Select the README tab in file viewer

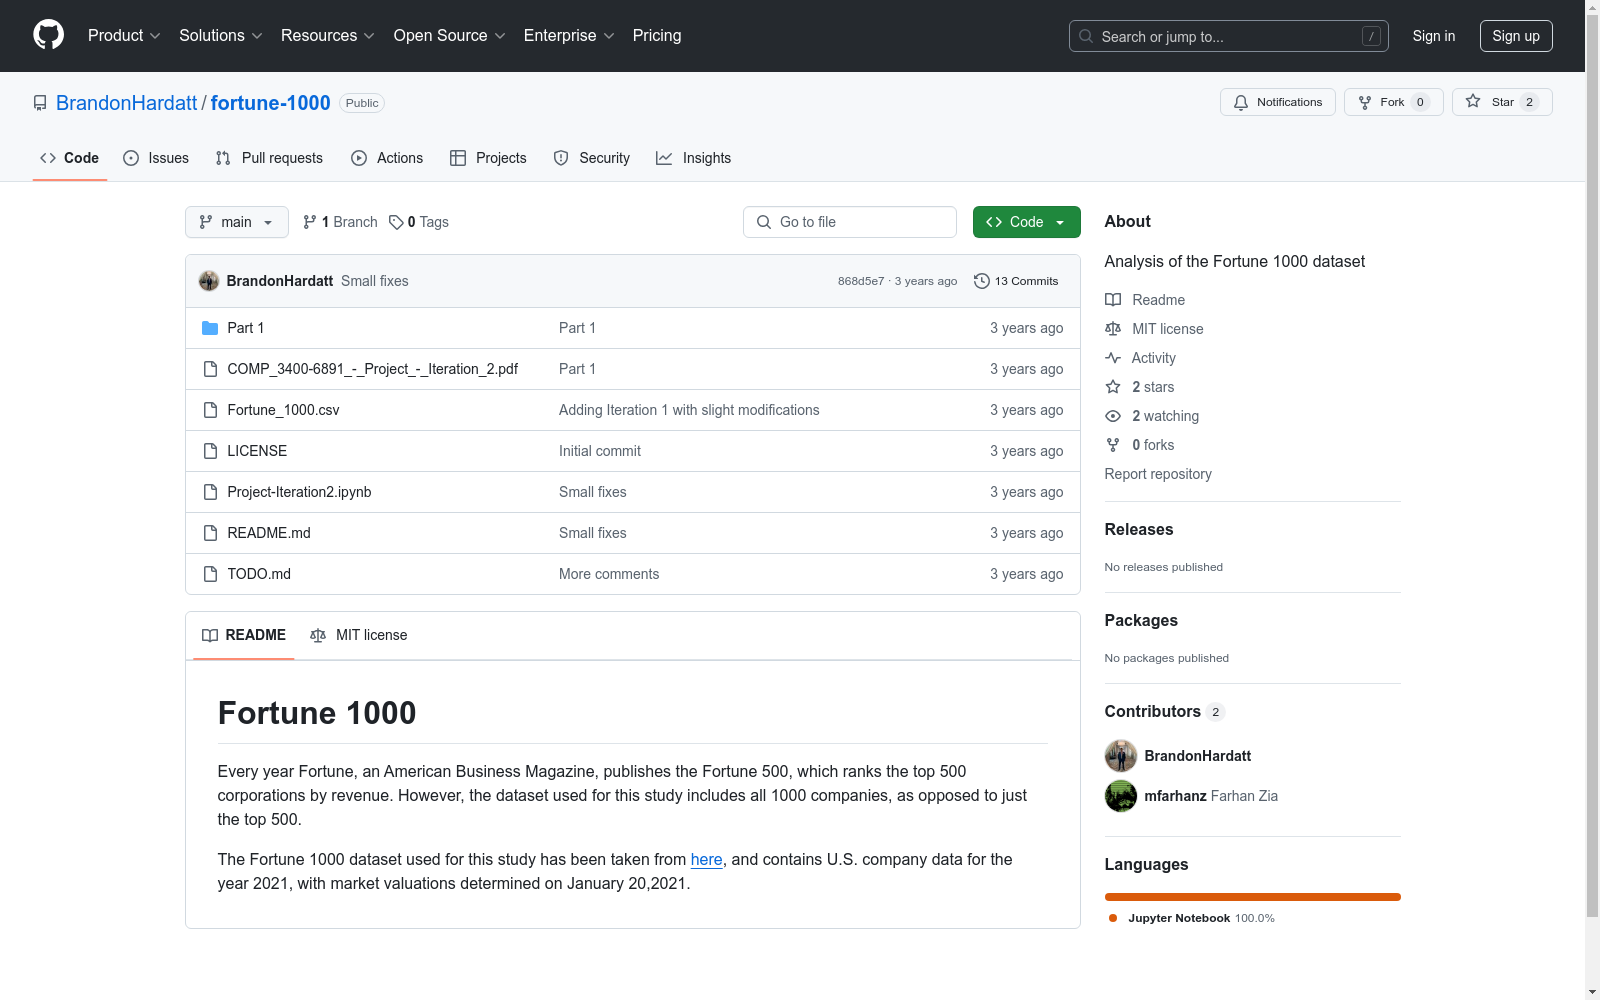pyautogui.click(x=244, y=635)
